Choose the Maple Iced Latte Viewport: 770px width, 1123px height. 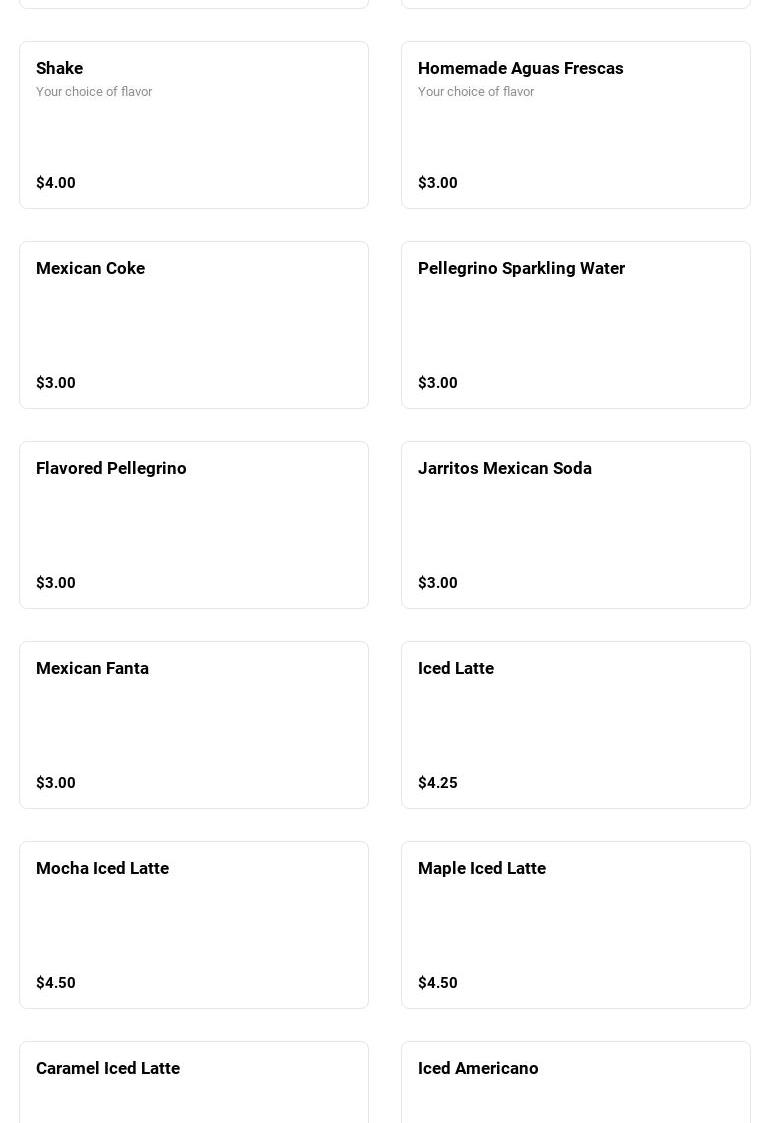[575, 925]
